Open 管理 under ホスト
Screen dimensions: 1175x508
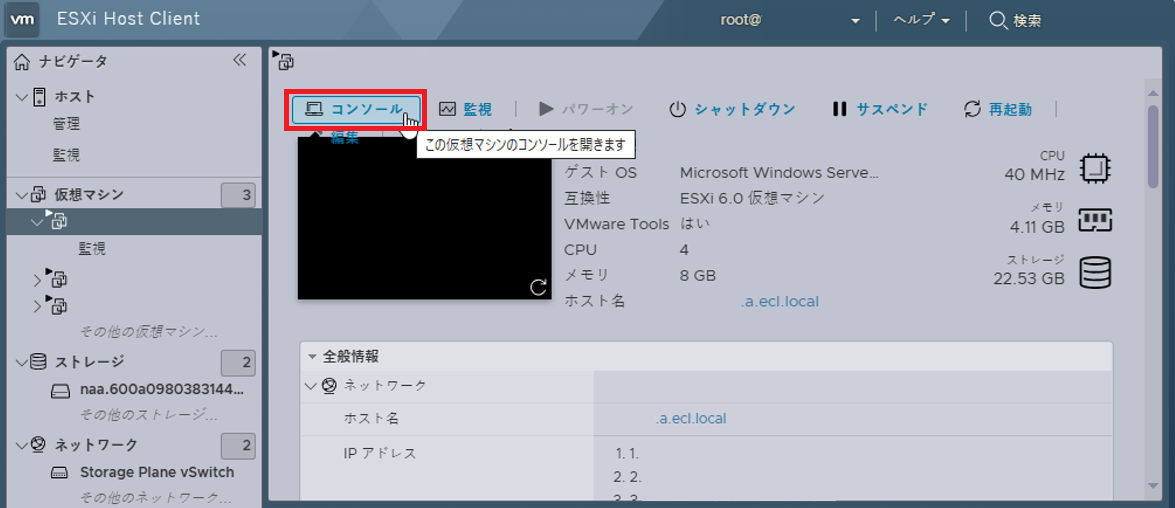click(67, 124)
